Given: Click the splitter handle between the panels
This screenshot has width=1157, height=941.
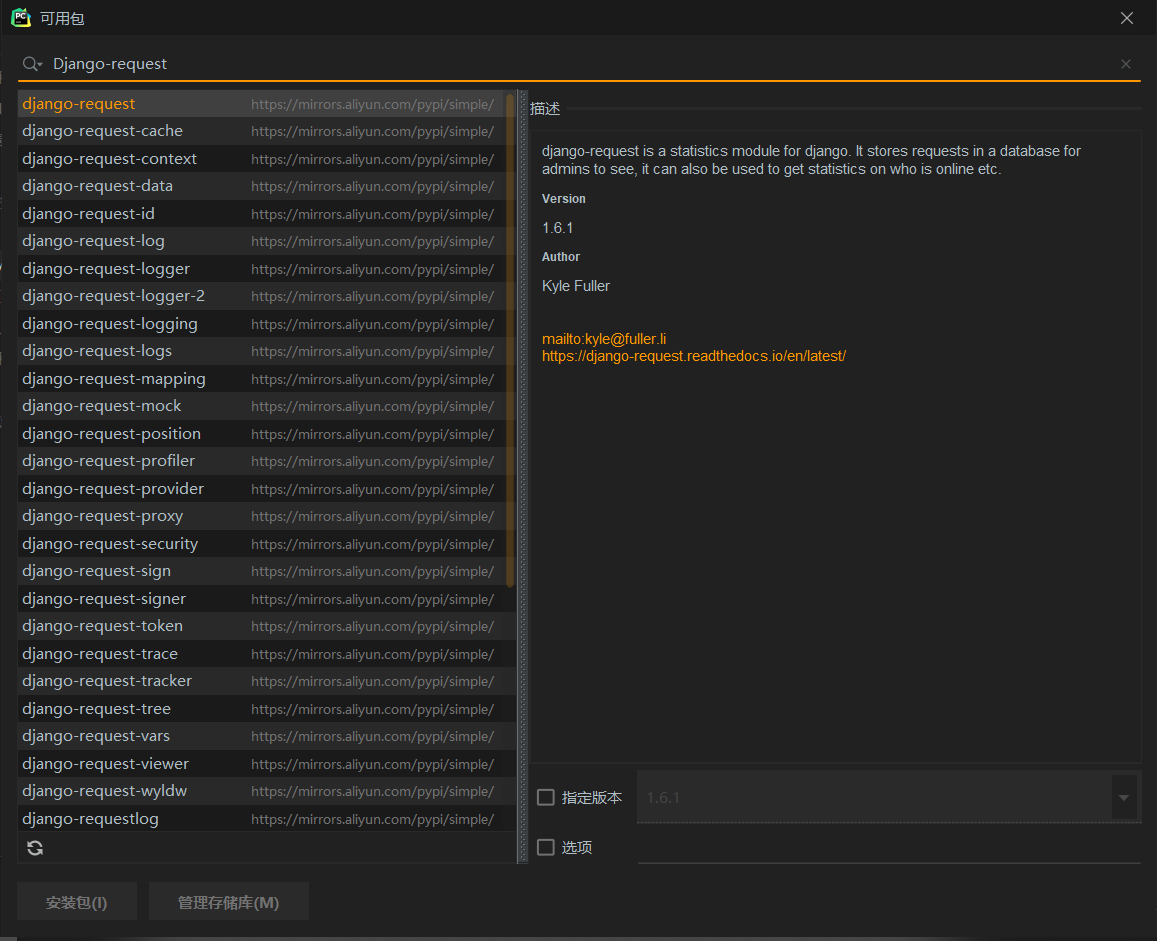Looking at the screenshot, I should pos(522,476).
